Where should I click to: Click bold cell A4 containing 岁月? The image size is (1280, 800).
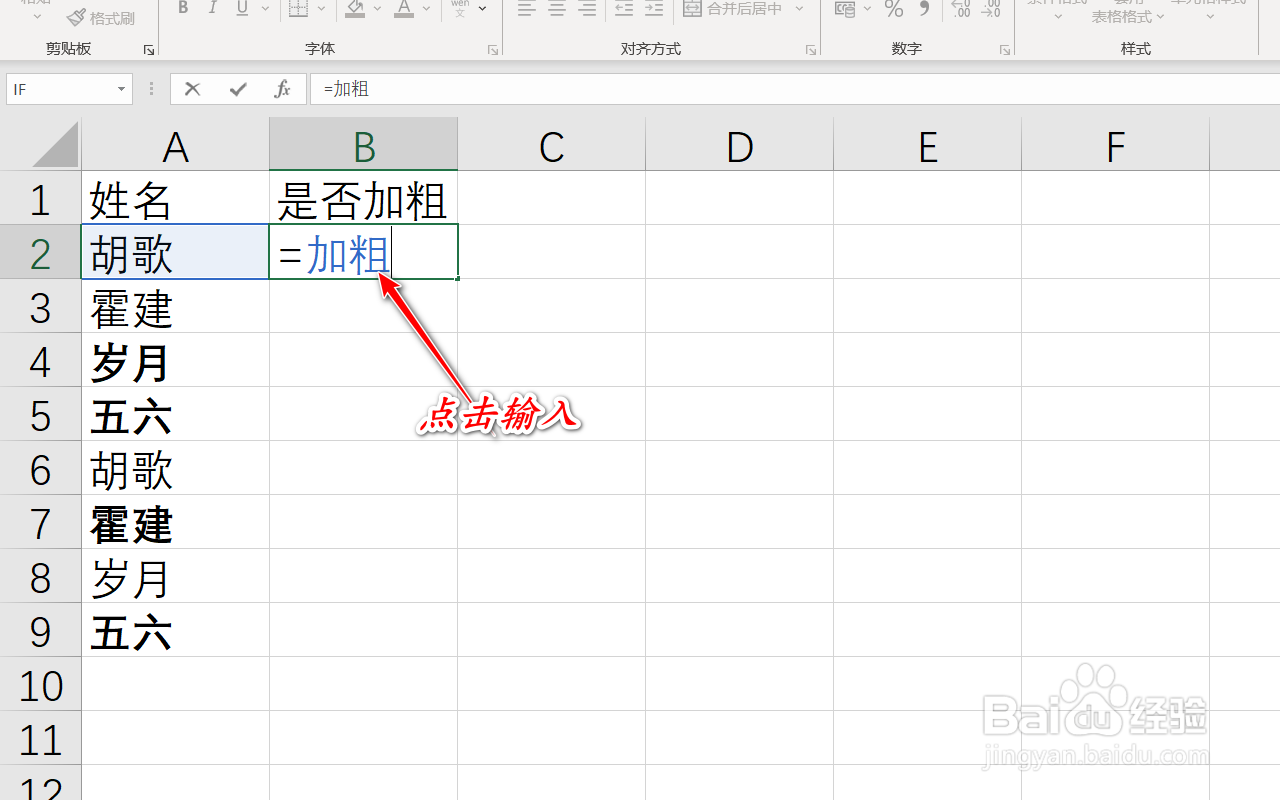point(176,360)
